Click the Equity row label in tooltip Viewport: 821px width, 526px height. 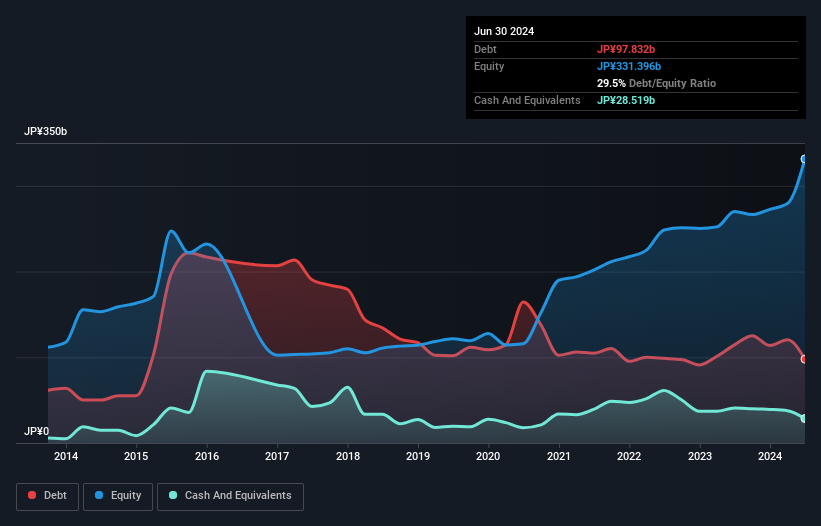point(489,66)
